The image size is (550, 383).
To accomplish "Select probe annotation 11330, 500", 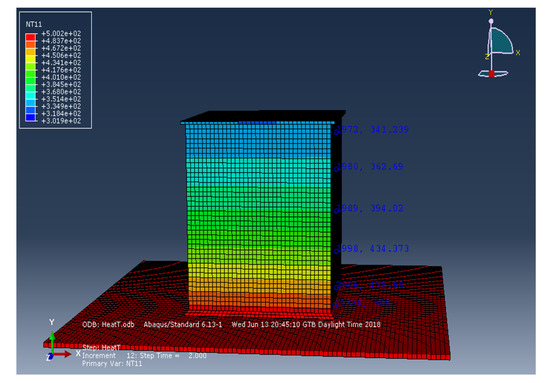I will tap(363, 302).
